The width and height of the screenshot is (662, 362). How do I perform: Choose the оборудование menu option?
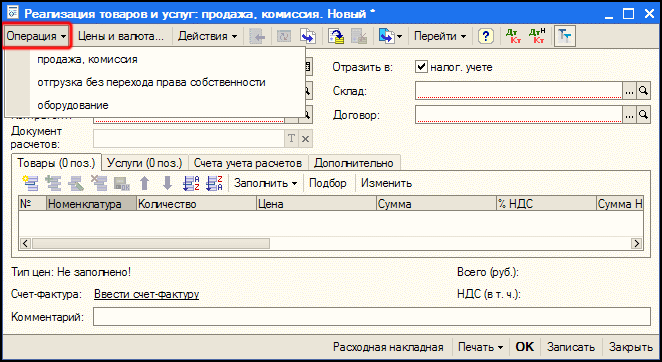tap(73, 105)
